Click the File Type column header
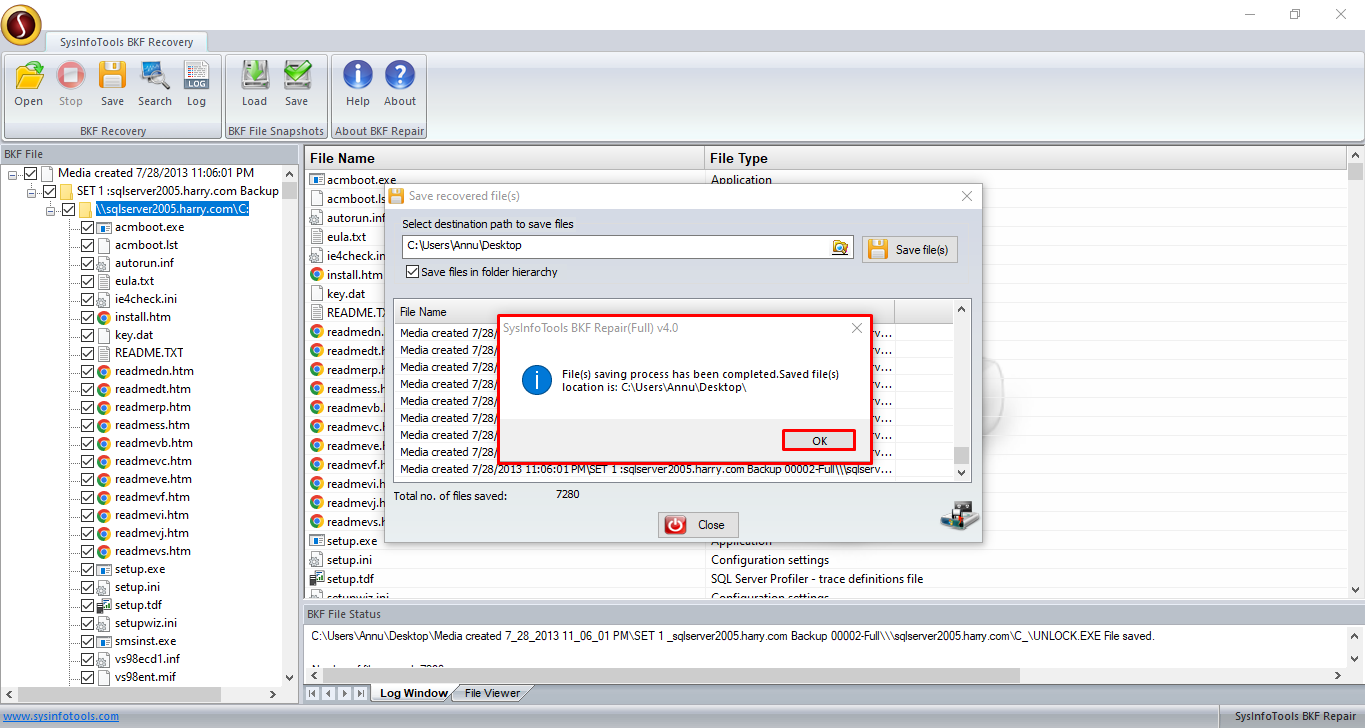 pyautogui.click(x=1025, y=158)
